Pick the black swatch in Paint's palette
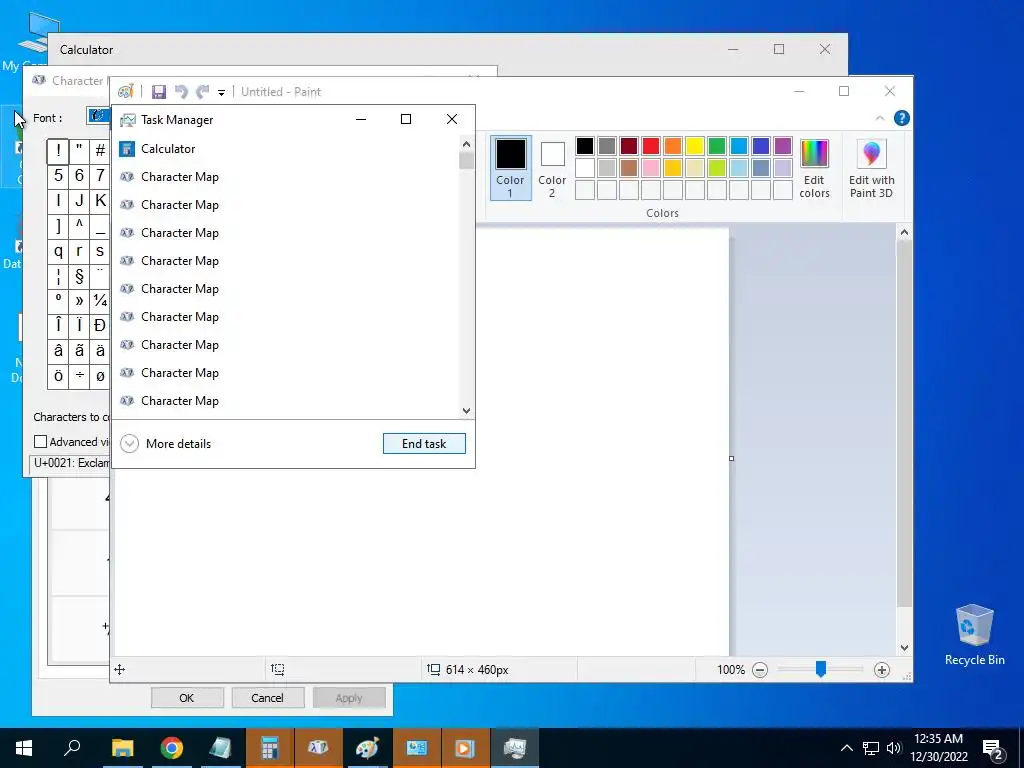 (x=585, y=146)
